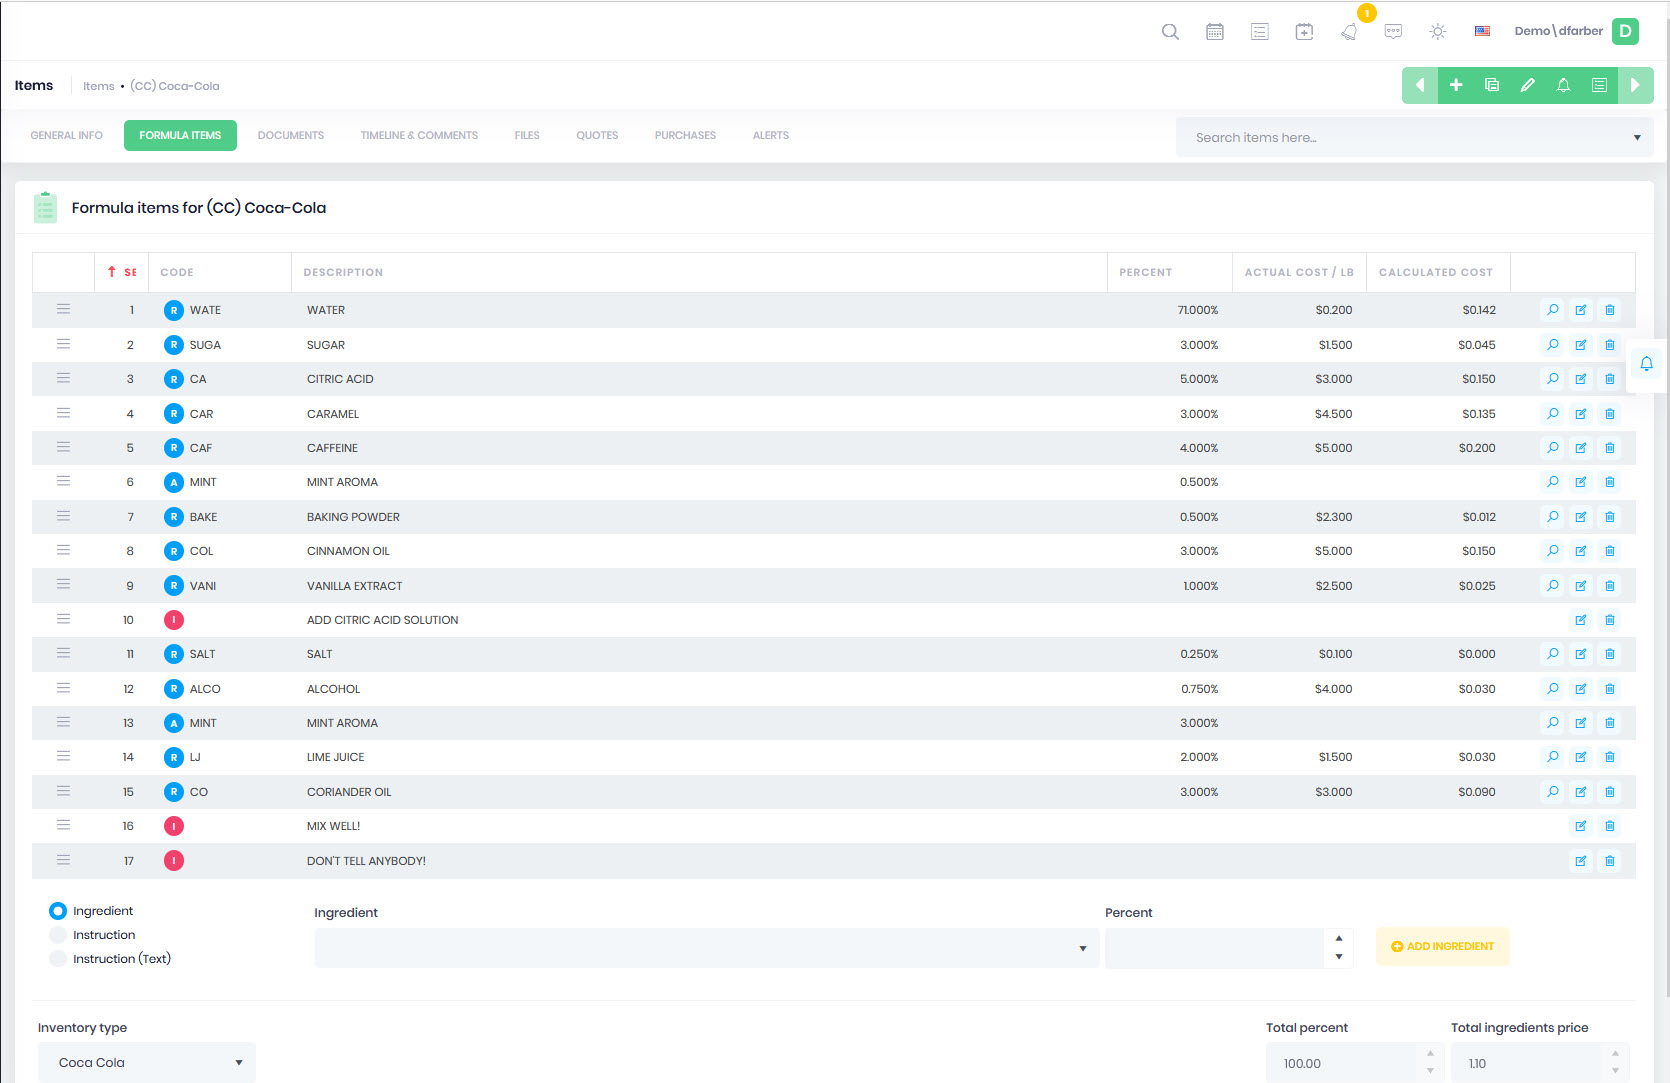Edit the CAFFEINE formula row

pyautogui.click(x=1581, y=448)
